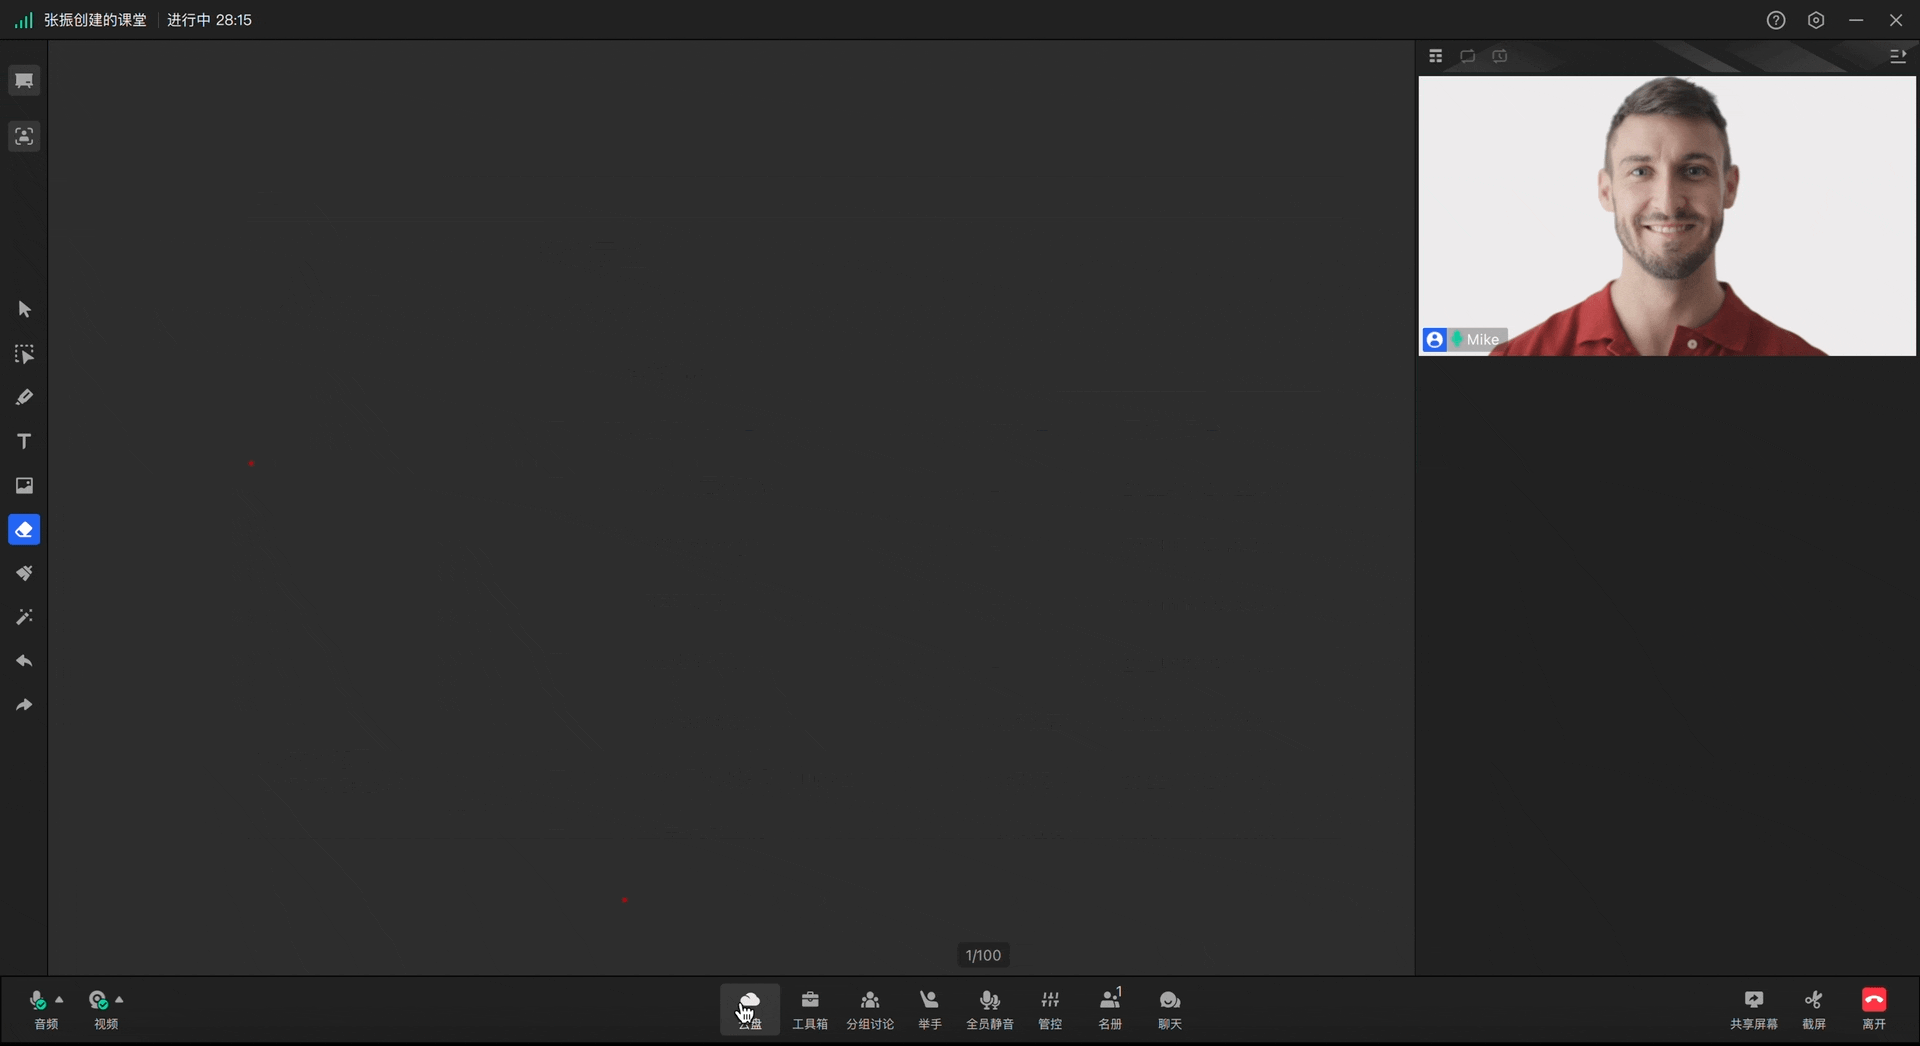Open the 管控 control settings
This screenshot has height=1046, width=1920.
click(x=1050, y=1010)
